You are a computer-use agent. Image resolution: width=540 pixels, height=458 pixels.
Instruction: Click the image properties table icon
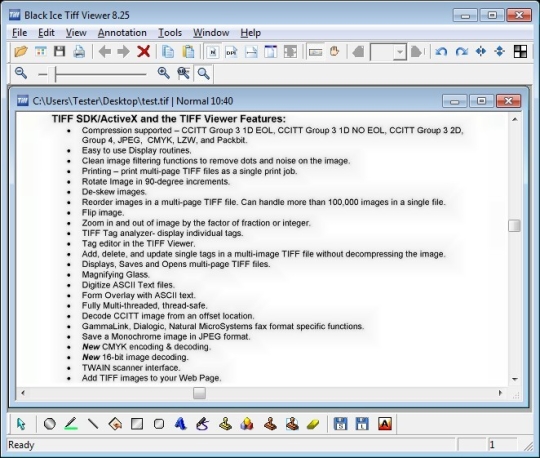pyautogui.click(x=41, y=52)
